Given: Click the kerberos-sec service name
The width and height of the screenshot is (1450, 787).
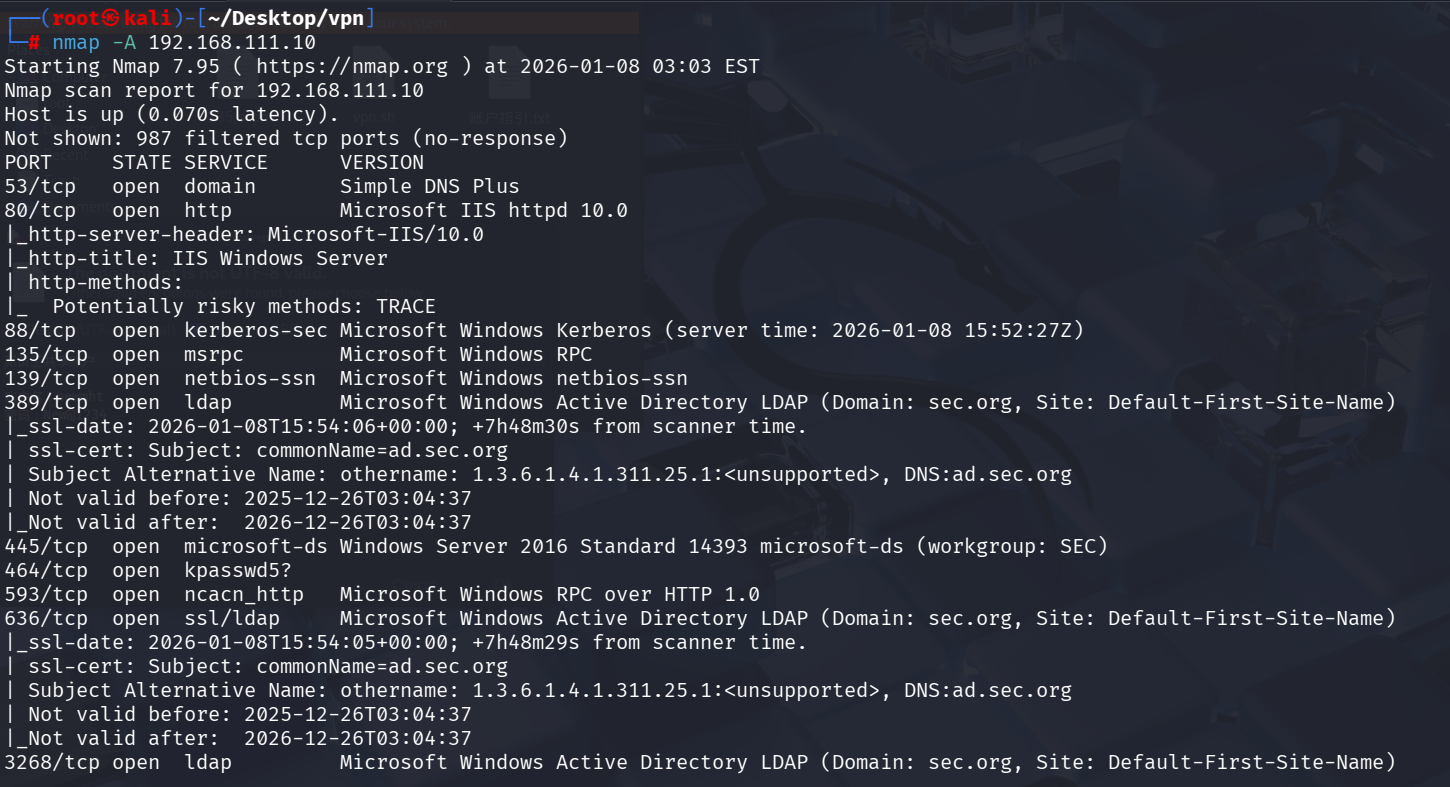Looking at the screenshot, I should click(x=250, y=330).
